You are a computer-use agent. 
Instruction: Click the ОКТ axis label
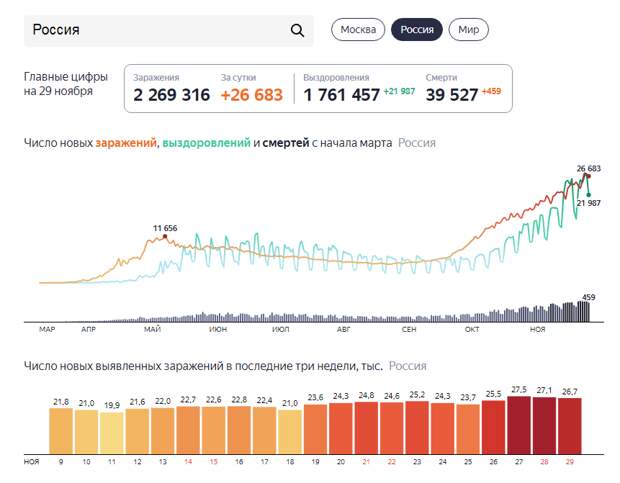point(472,329)
